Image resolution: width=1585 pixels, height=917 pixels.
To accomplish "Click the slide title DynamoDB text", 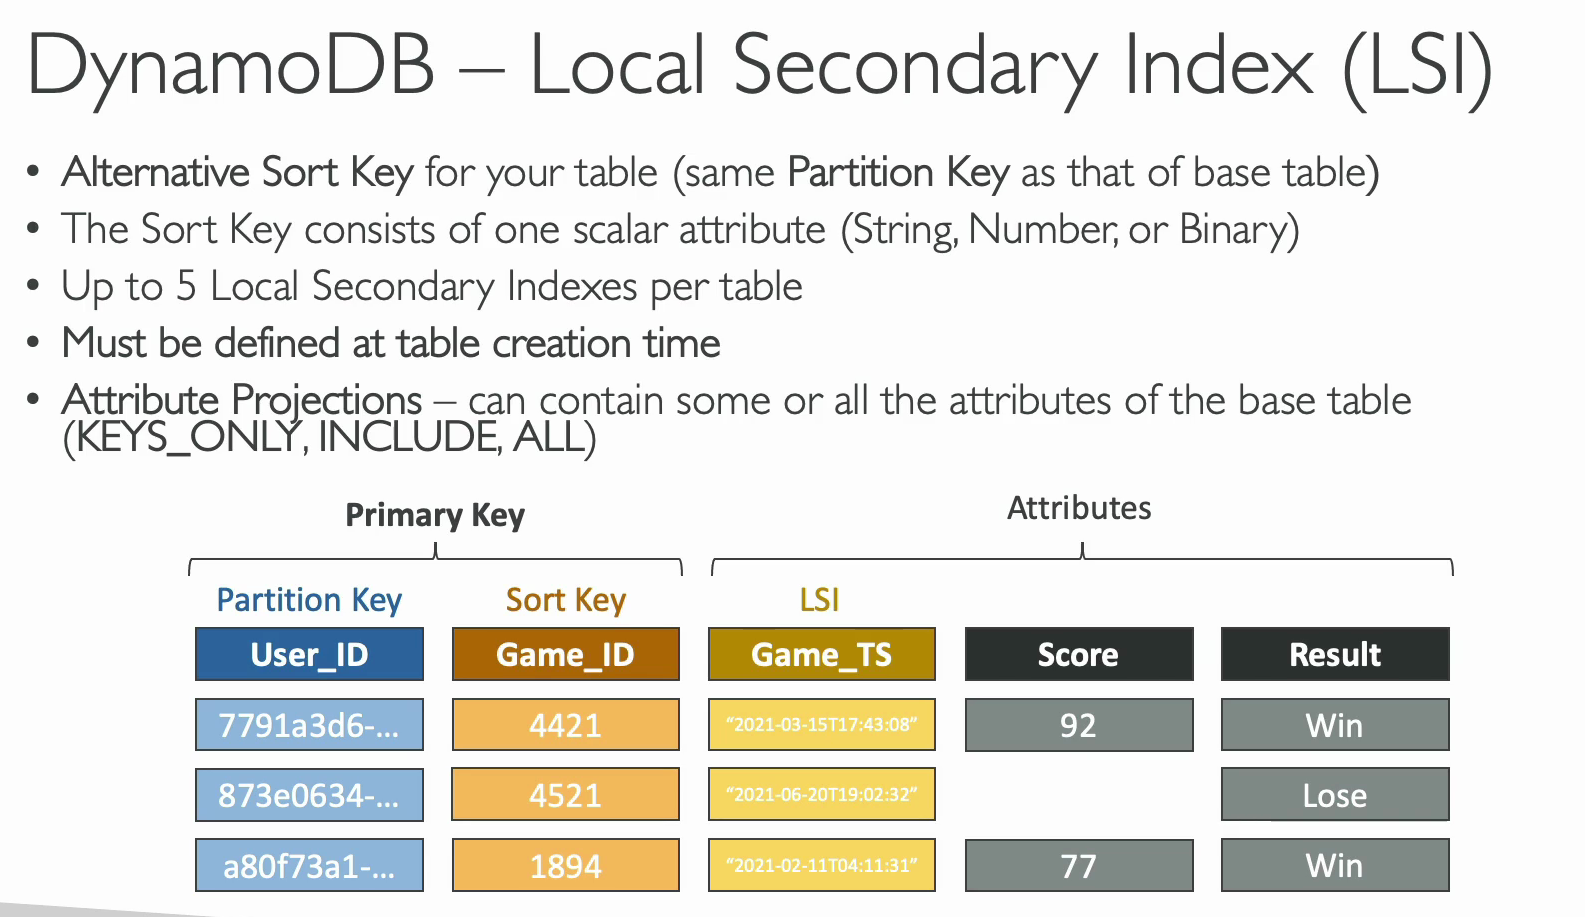I will coord(231,67).
